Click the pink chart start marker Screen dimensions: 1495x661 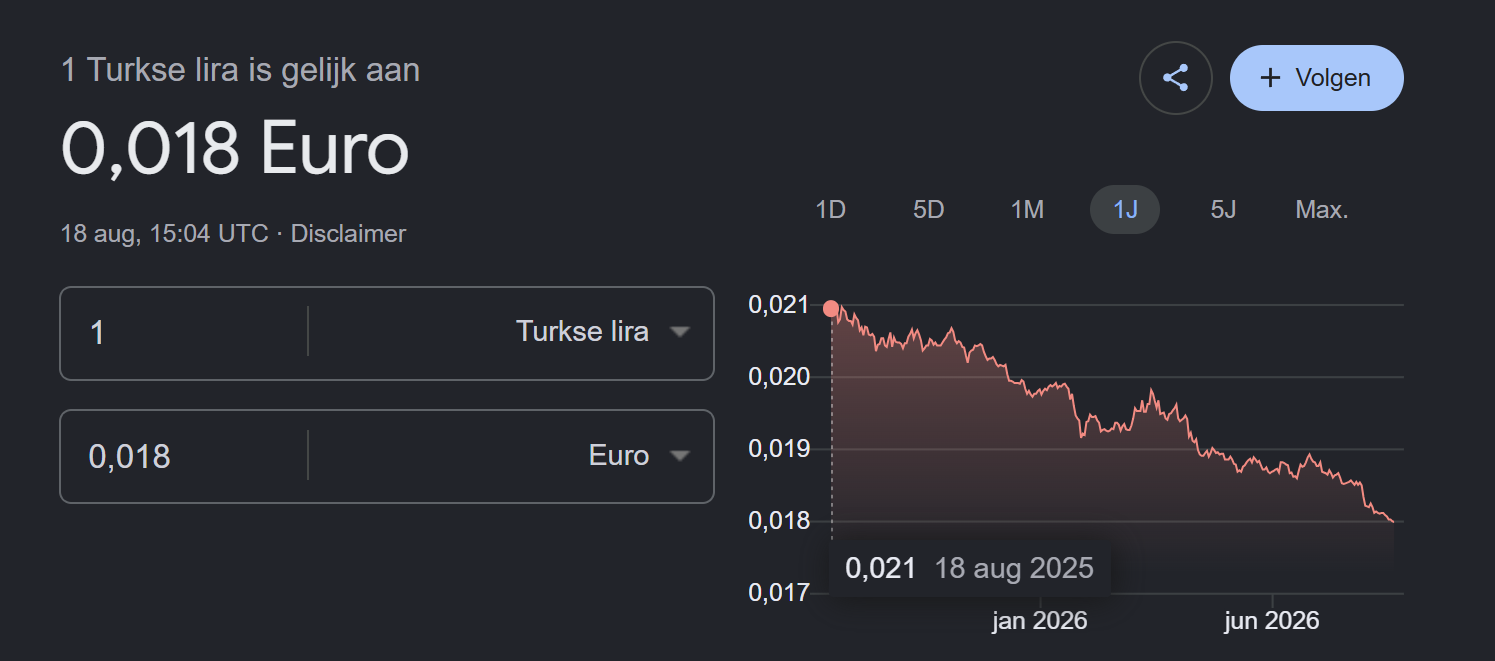point(831,308)
